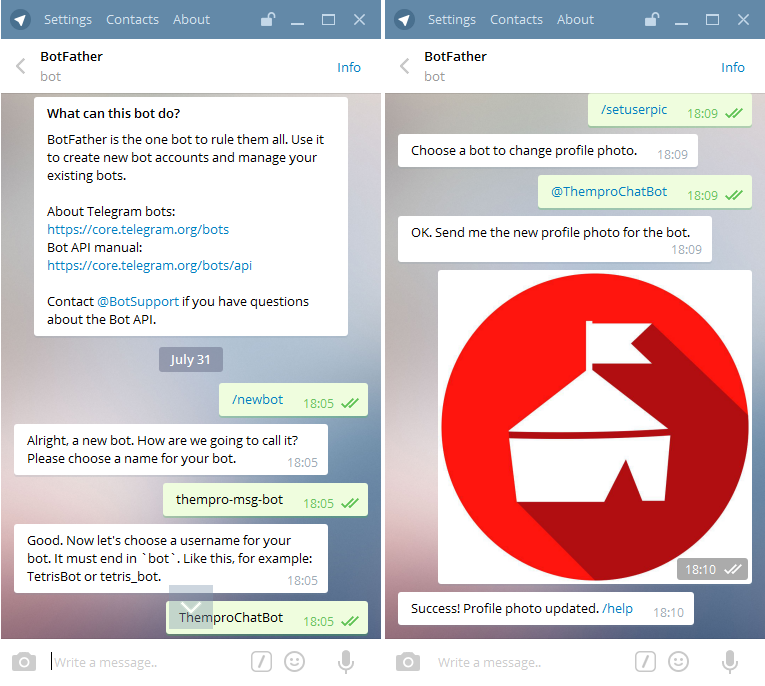Click 'Alright, a new bot' message

click(x=171, y=449)
